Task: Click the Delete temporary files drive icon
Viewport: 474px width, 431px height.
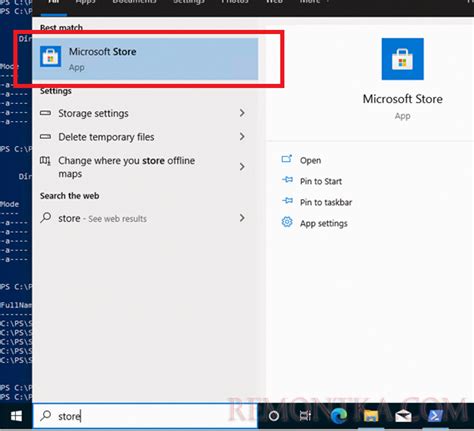Action: point(46,137)
